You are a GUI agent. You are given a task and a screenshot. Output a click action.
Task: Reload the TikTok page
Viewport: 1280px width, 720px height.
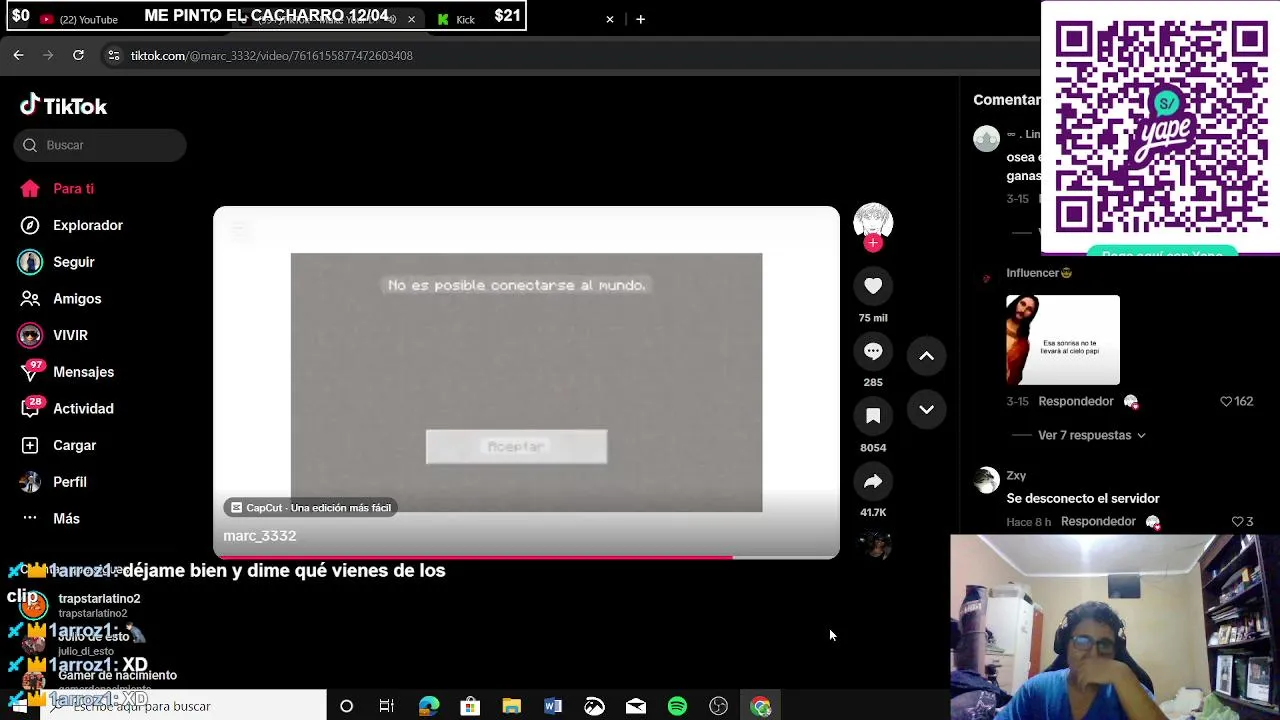click(78, 55)
